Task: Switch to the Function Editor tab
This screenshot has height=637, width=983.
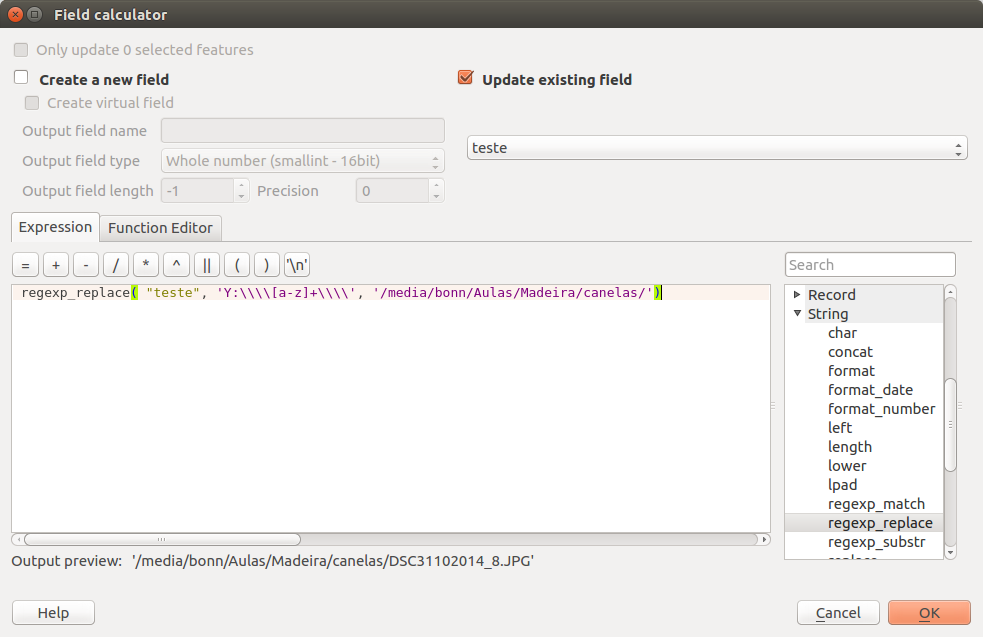Action: [160, 227]
